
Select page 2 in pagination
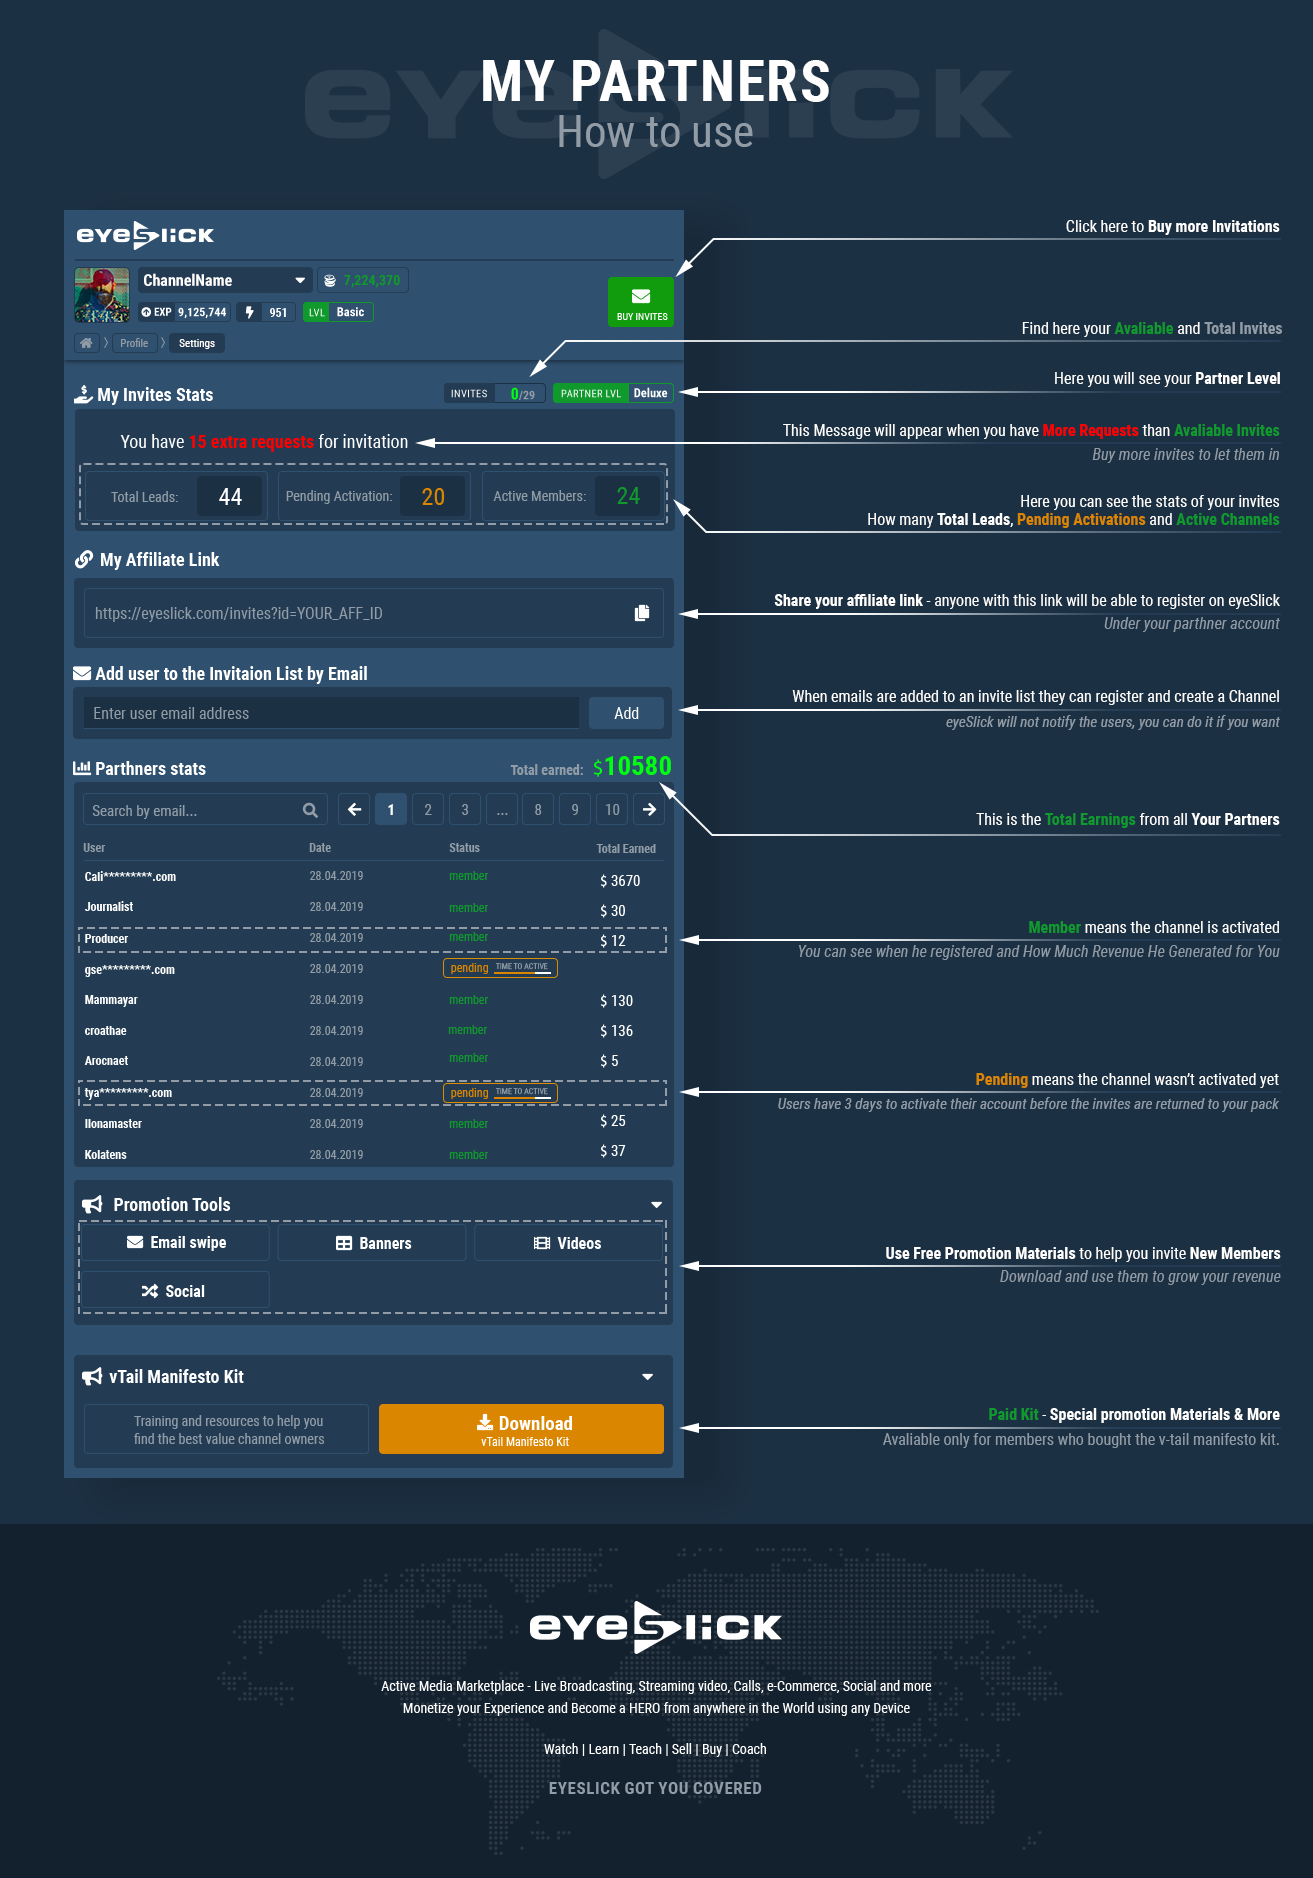(428, 810)
